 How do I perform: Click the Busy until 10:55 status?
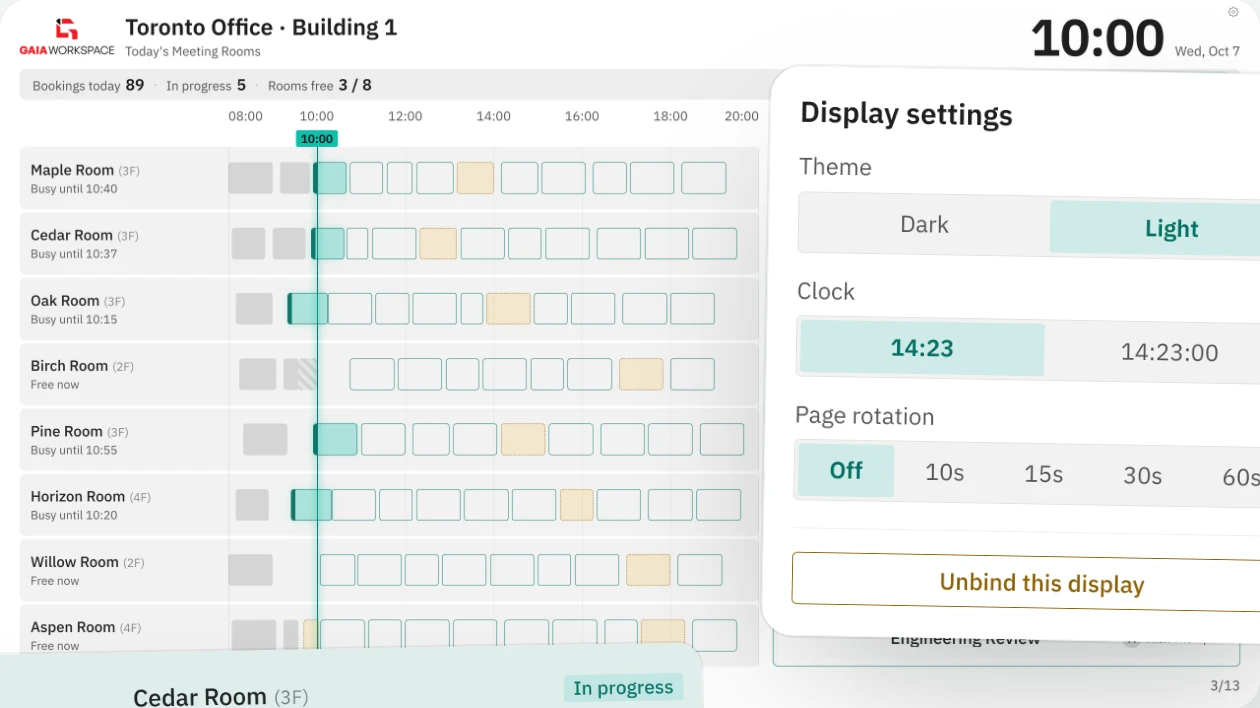pos(74,450)
